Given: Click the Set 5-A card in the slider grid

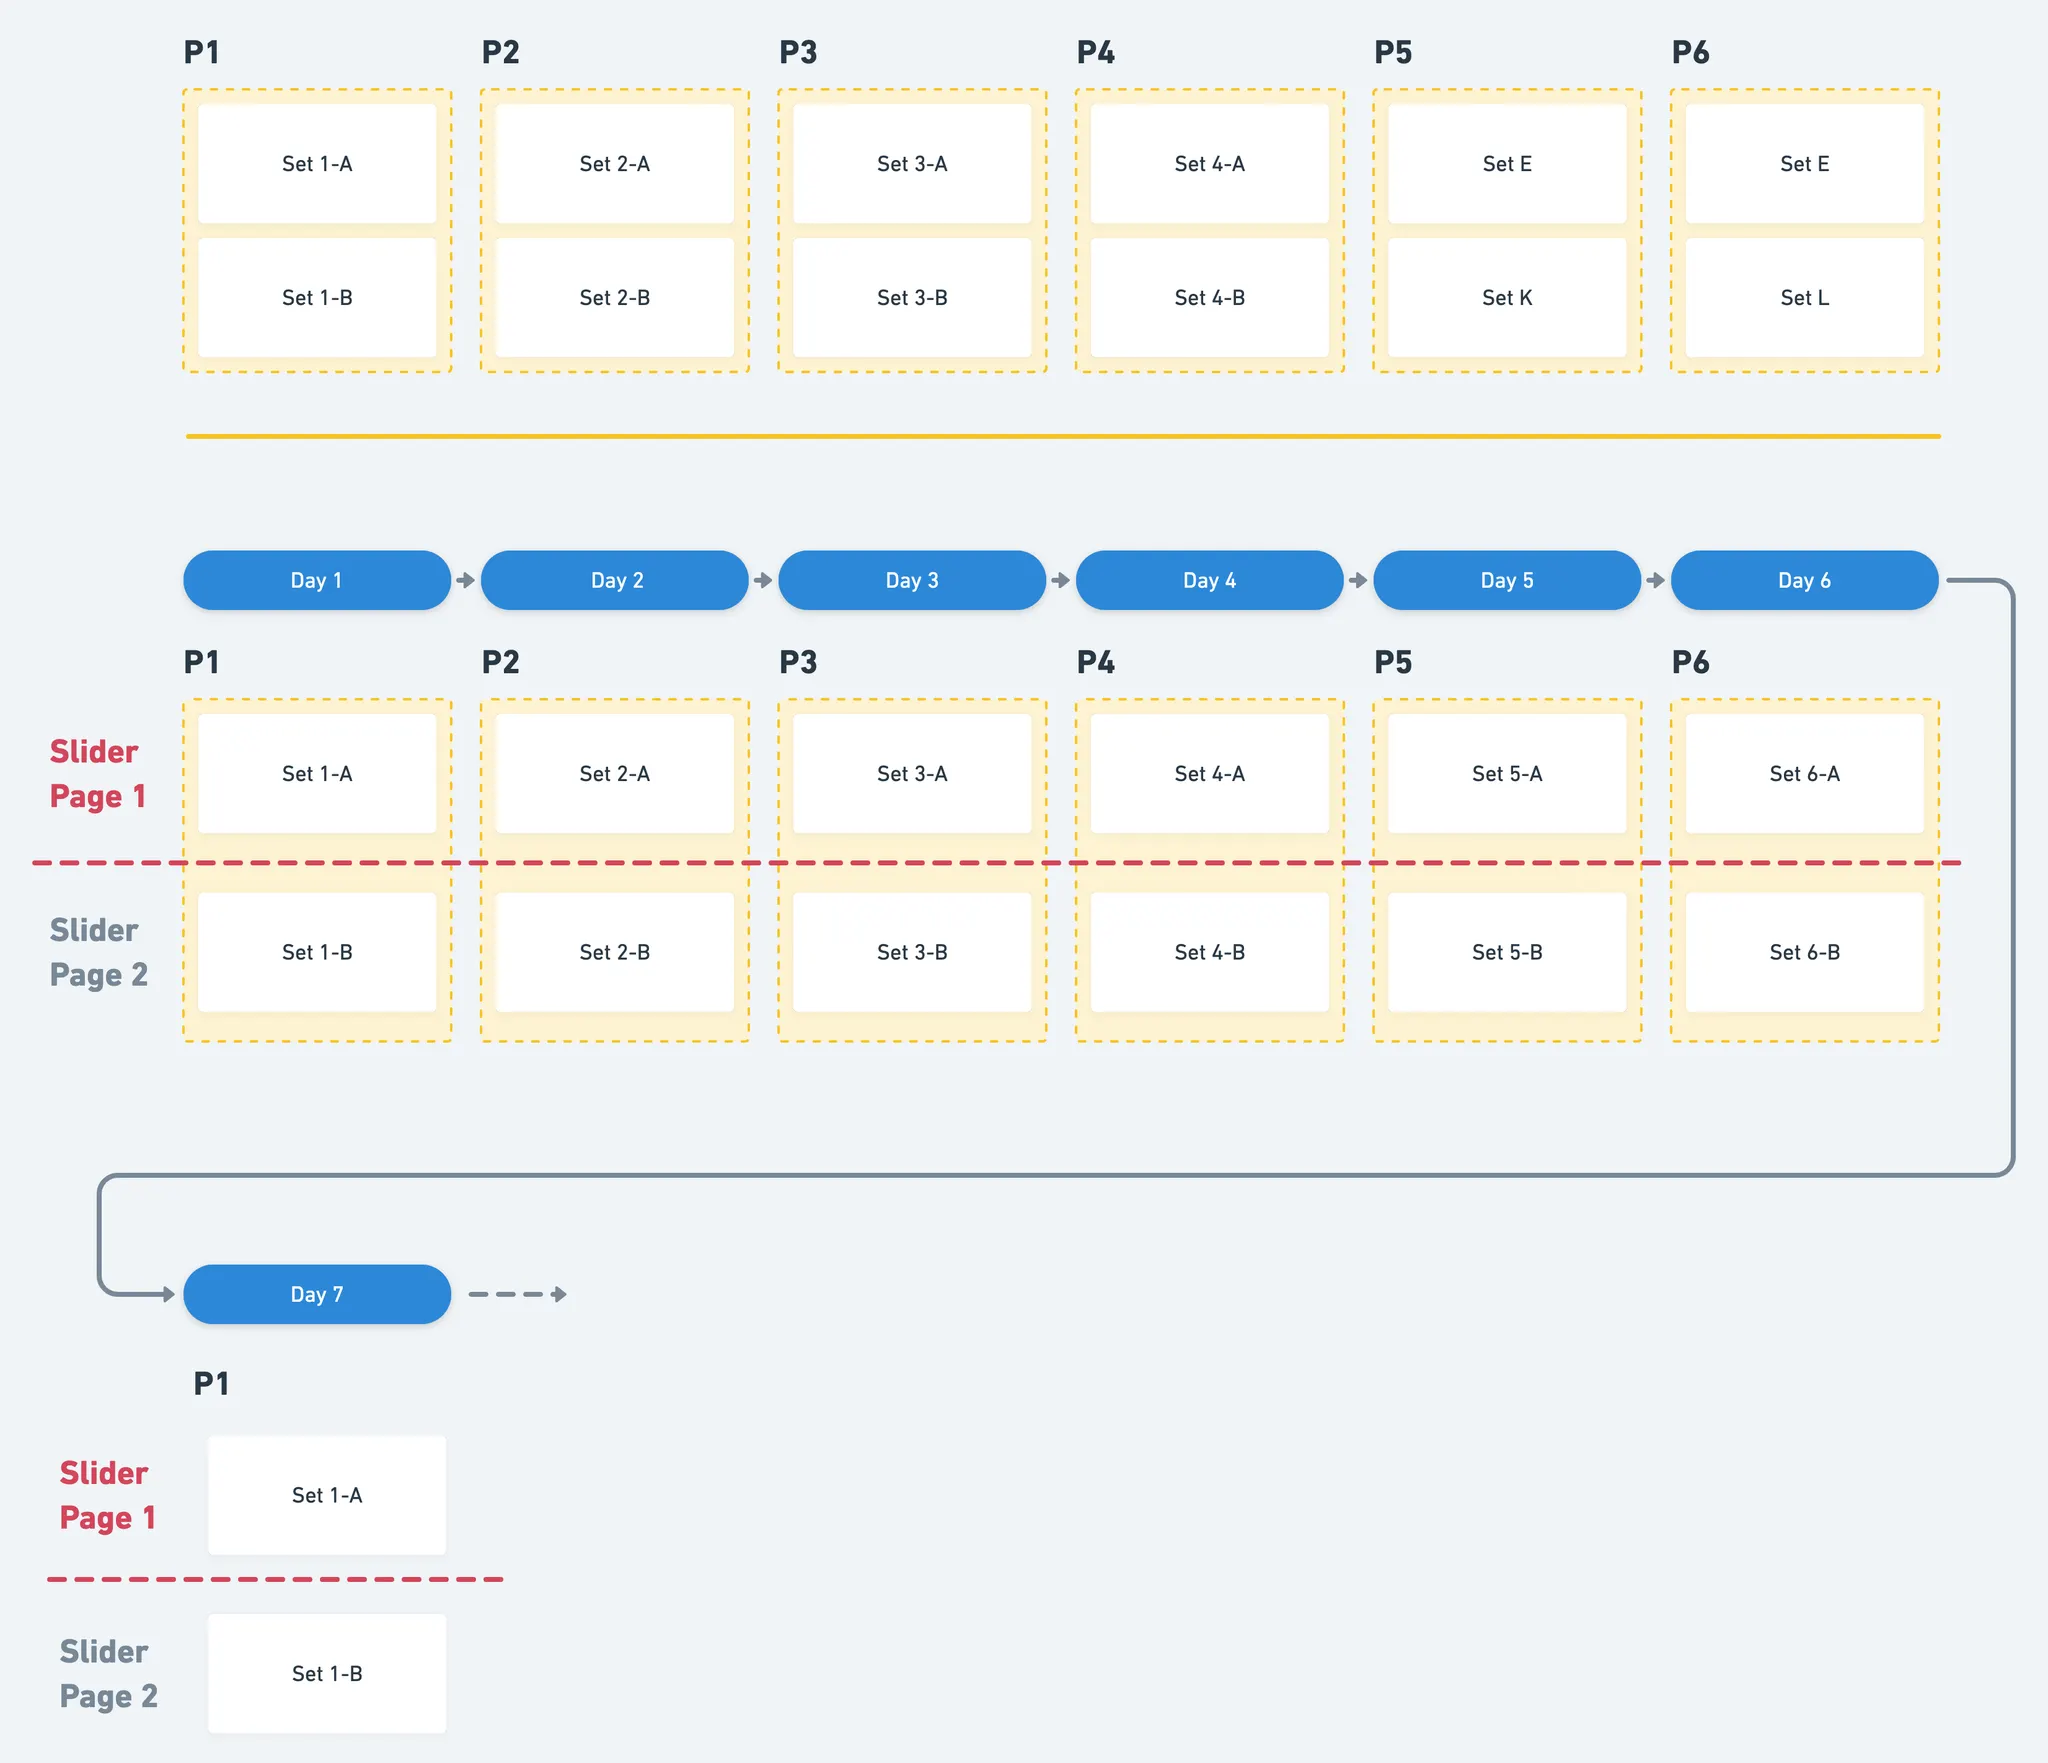Looking at the screenshot, I should pos(1506,773).
